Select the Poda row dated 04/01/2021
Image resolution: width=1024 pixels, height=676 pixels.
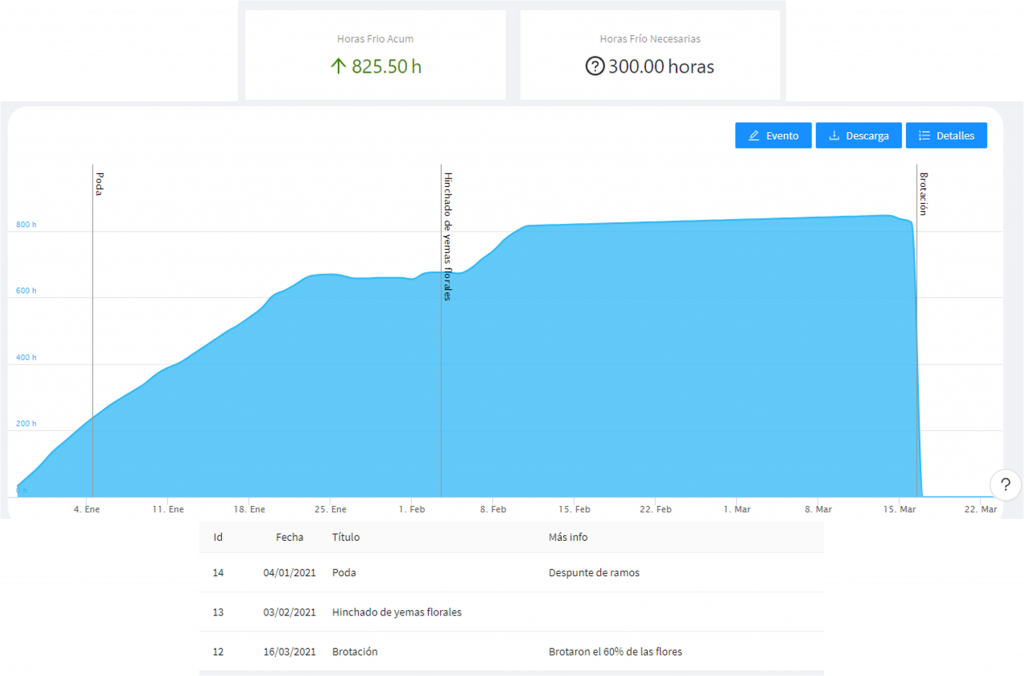pos(511,573)
